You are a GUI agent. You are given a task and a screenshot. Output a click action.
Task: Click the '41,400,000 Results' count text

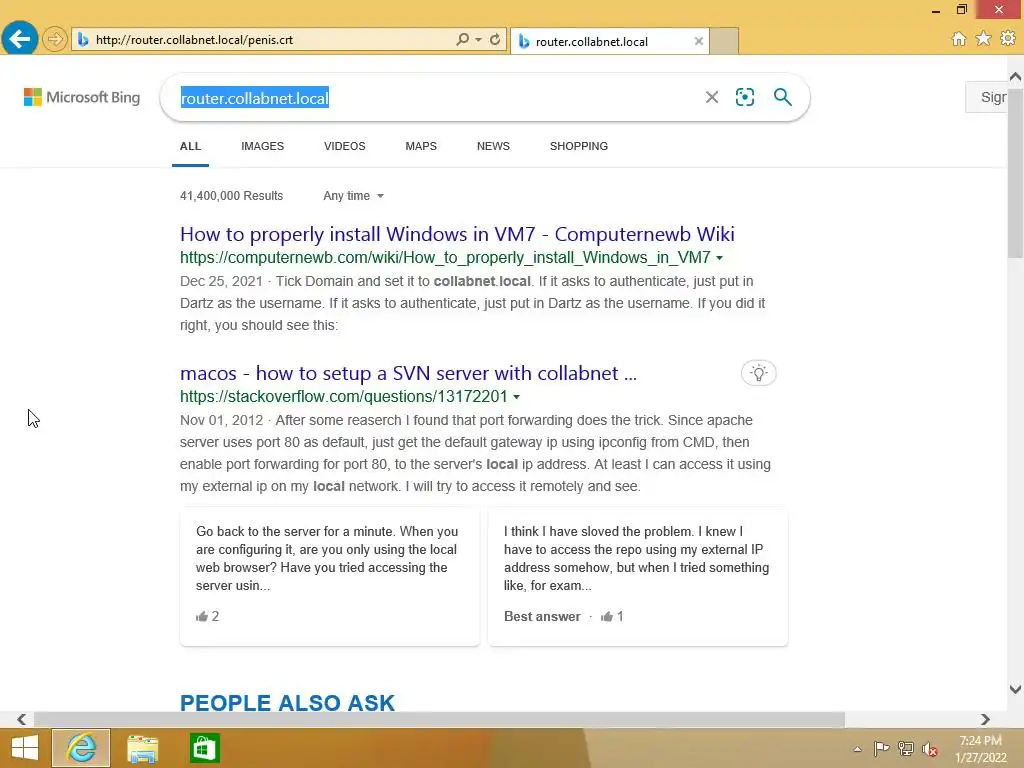[x=231, y=196]
